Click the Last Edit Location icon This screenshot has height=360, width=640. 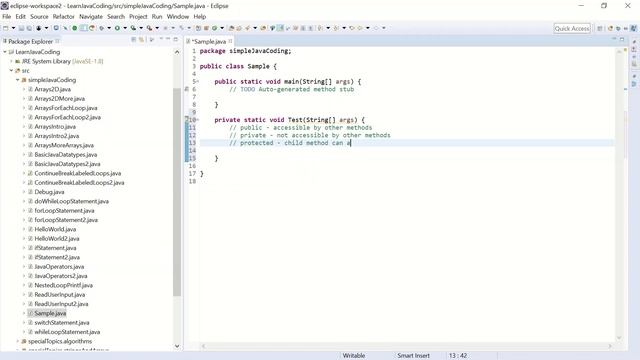pos(352,28)
